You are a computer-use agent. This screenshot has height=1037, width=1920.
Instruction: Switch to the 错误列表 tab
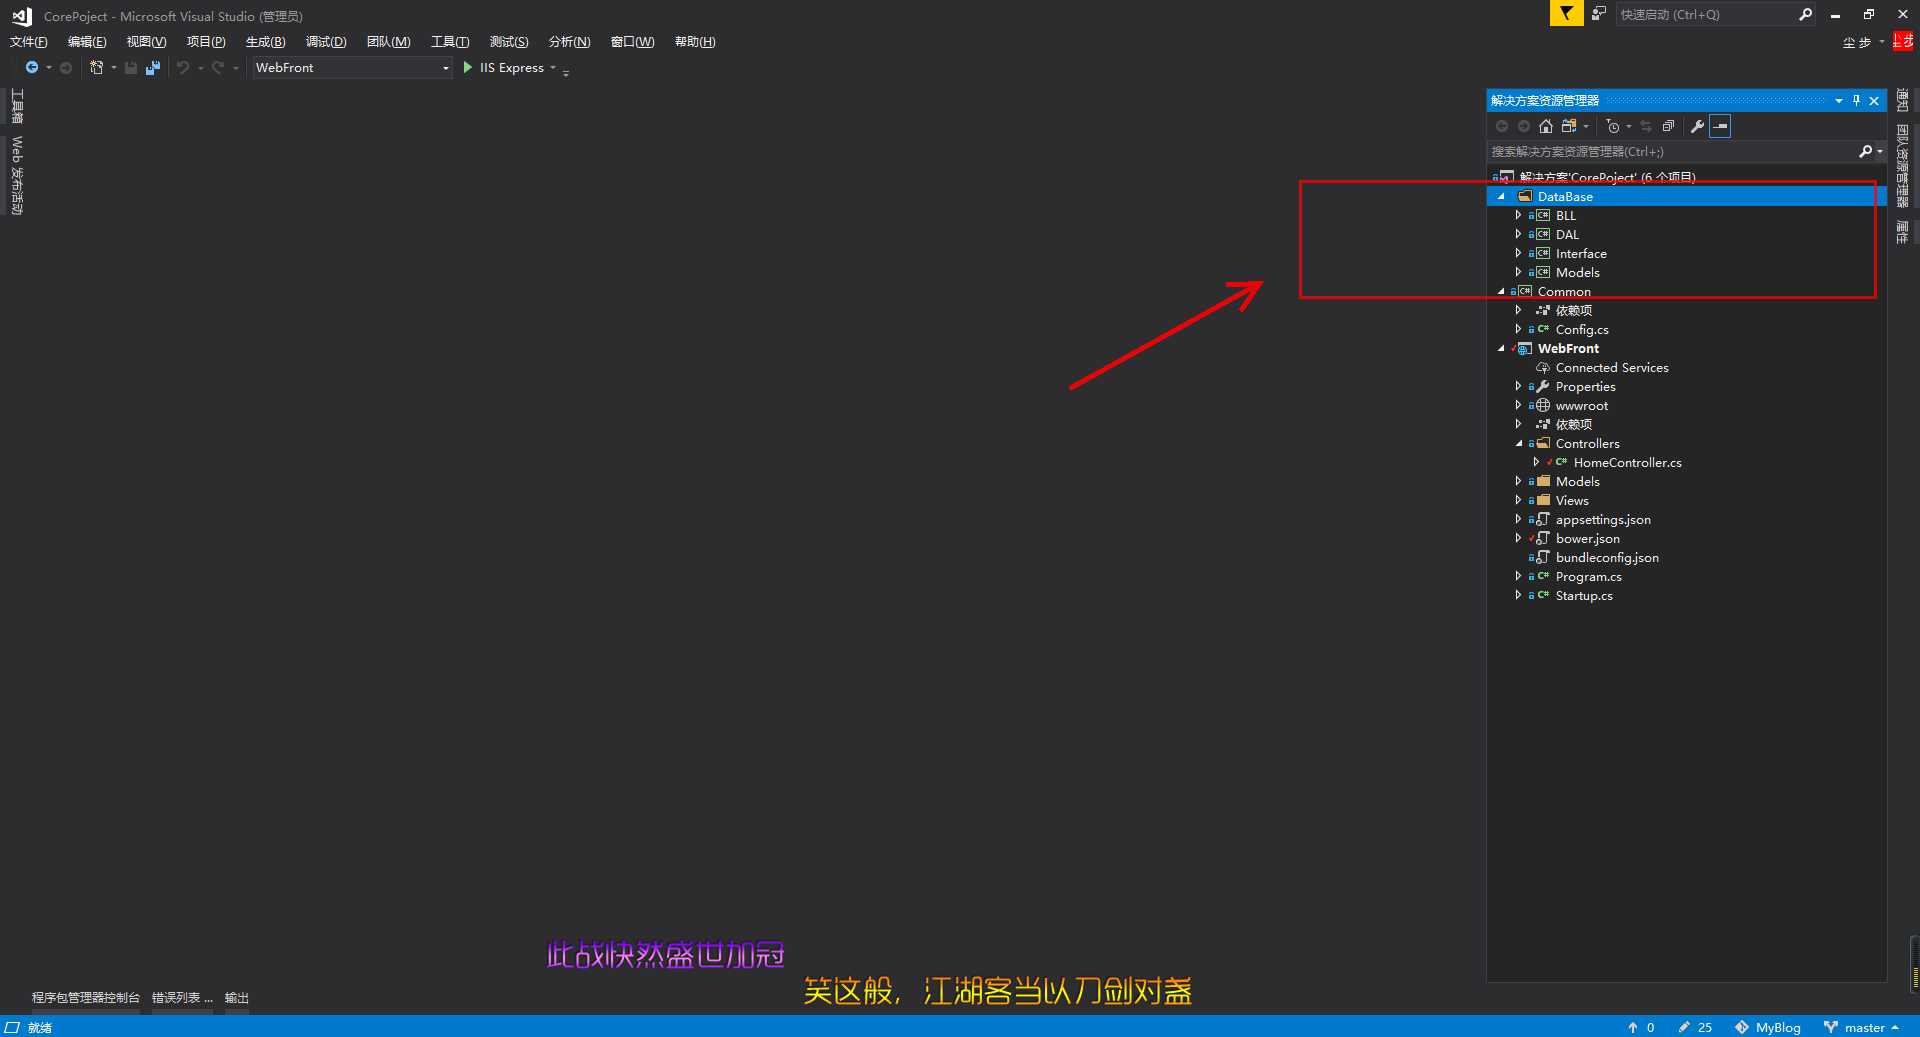[x=182, y=998]
